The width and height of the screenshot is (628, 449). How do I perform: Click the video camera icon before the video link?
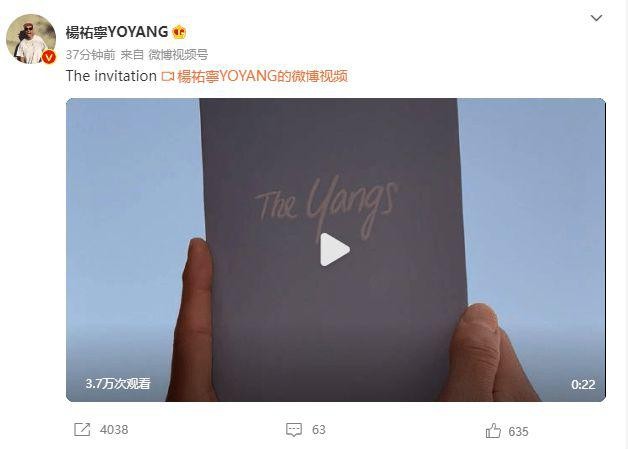168,77
